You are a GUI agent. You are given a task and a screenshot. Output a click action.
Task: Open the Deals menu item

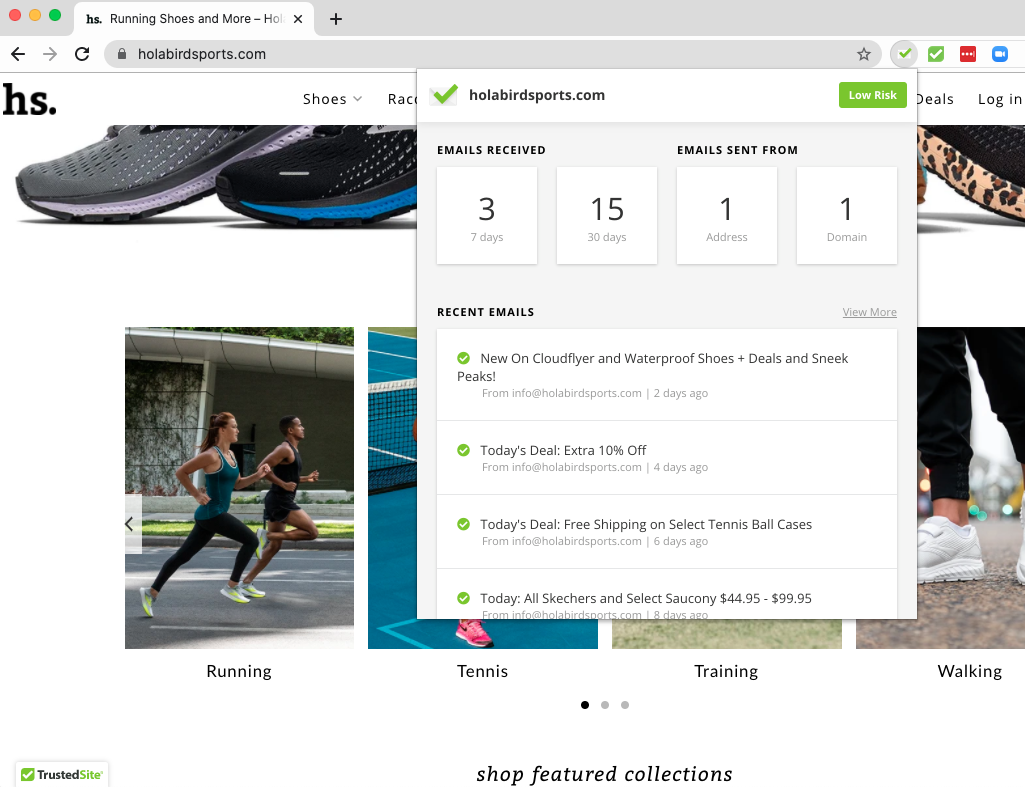click(x=935, y=99)
